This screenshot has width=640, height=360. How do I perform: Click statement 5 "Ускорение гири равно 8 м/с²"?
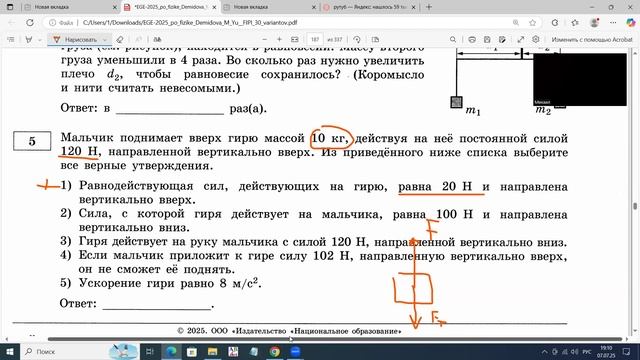161,283
